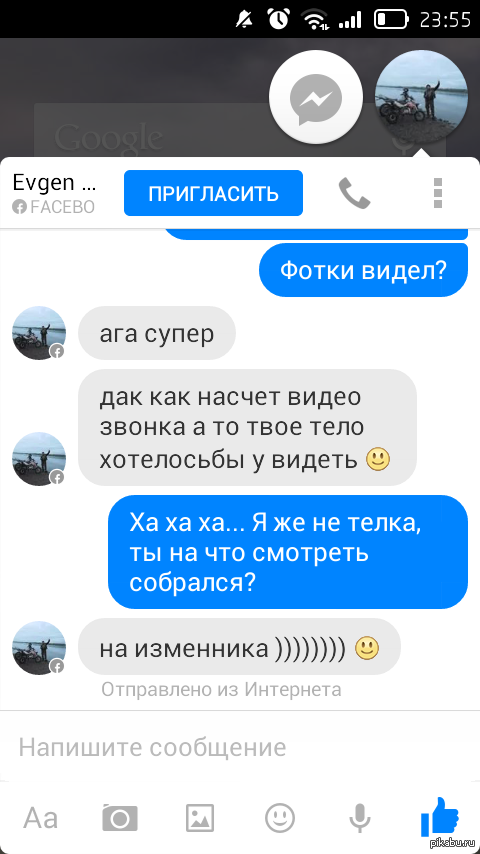The width and height of the screenshot is (480, 854).
Task: Focus the Напишите сообщение input field
Action: point(240,747)
